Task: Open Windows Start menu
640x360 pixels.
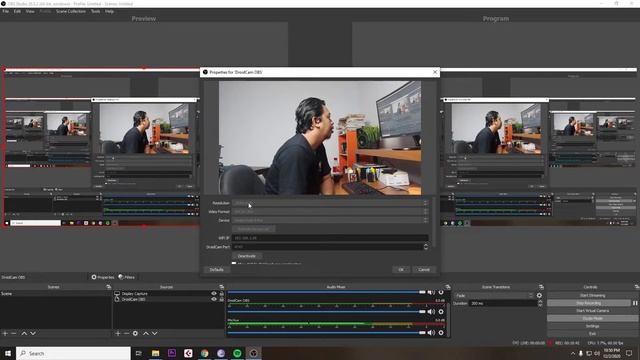Action: 8,353
